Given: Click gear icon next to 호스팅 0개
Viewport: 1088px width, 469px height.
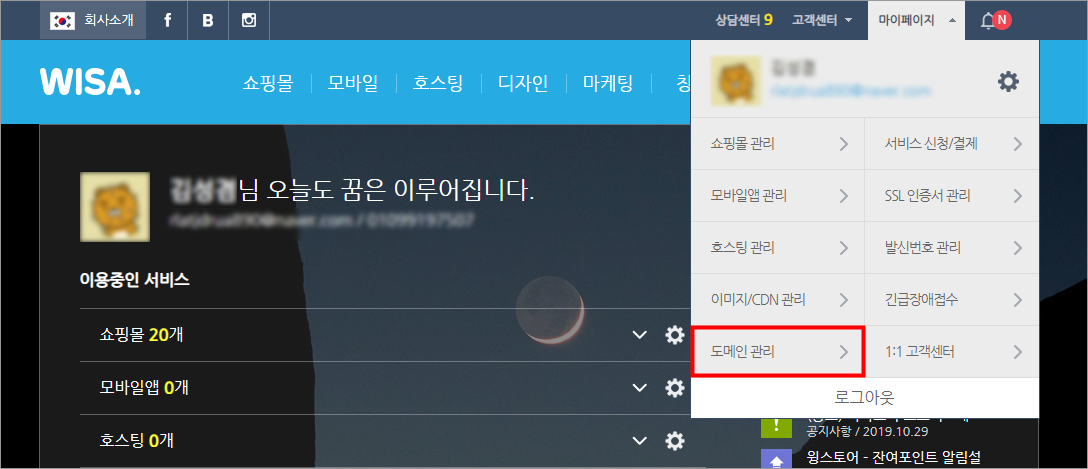Looking at the screenshot, I should pos(674,440).
